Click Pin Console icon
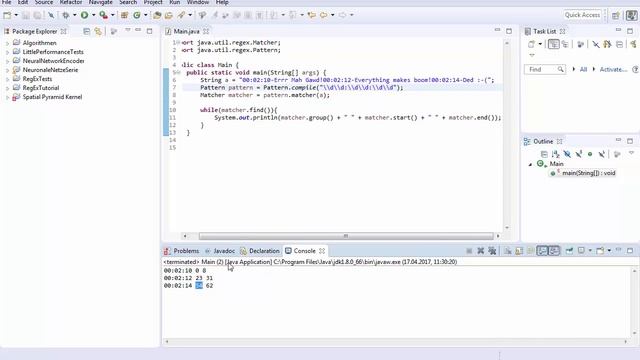Image resolution: width=640 pixels, height=360 pixels. tap(569, 251)
